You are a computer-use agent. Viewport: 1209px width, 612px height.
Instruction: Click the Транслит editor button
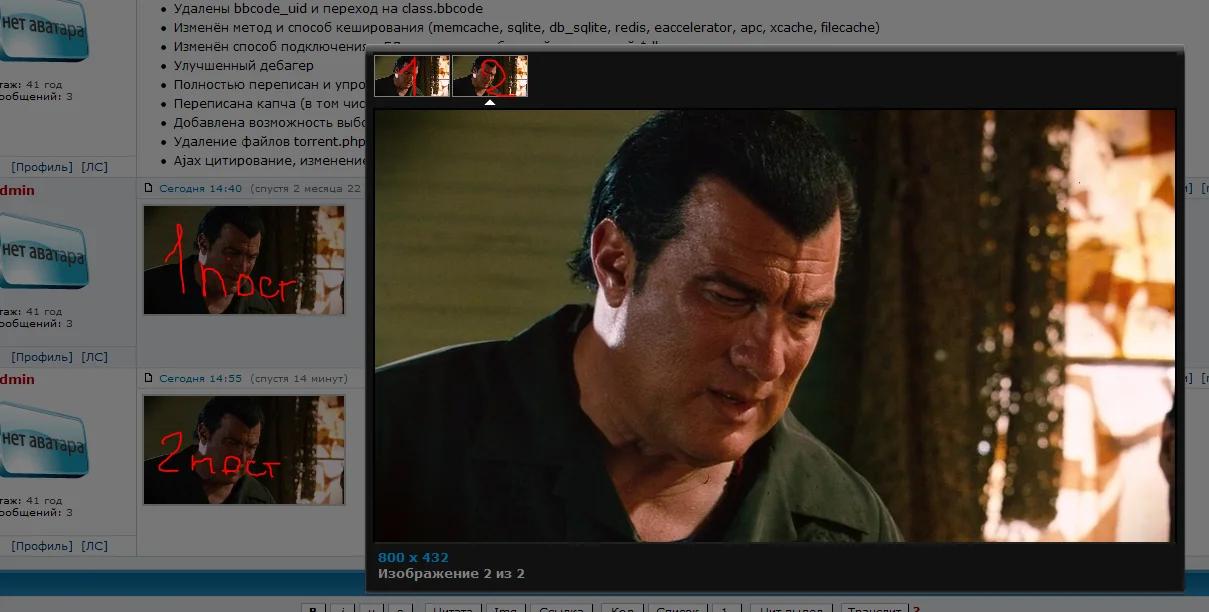click(x=874, y=608)
